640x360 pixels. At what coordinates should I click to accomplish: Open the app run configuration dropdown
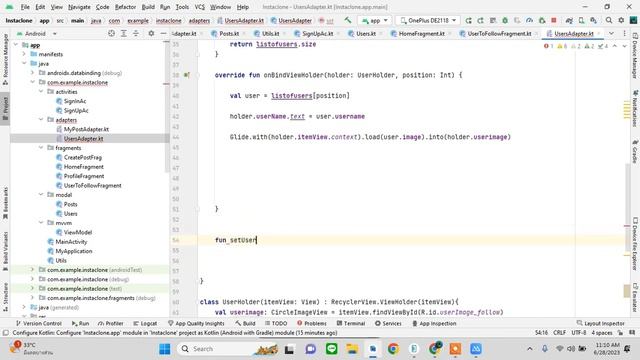(x=374, y=20)
